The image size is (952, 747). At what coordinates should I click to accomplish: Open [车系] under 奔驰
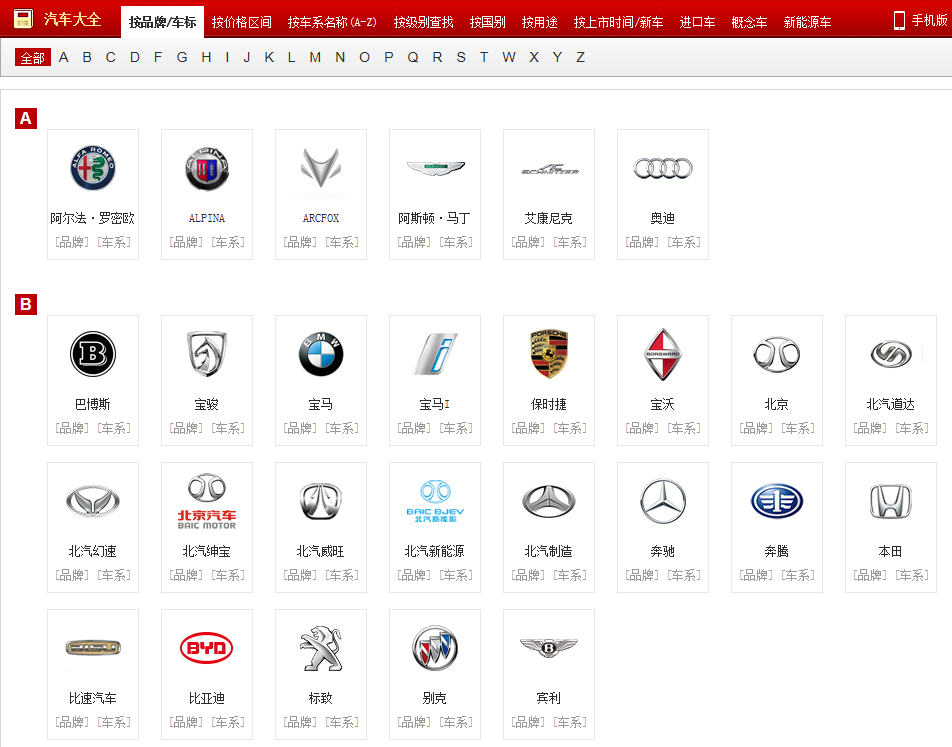pyautogui.click(x=684, y=575)
